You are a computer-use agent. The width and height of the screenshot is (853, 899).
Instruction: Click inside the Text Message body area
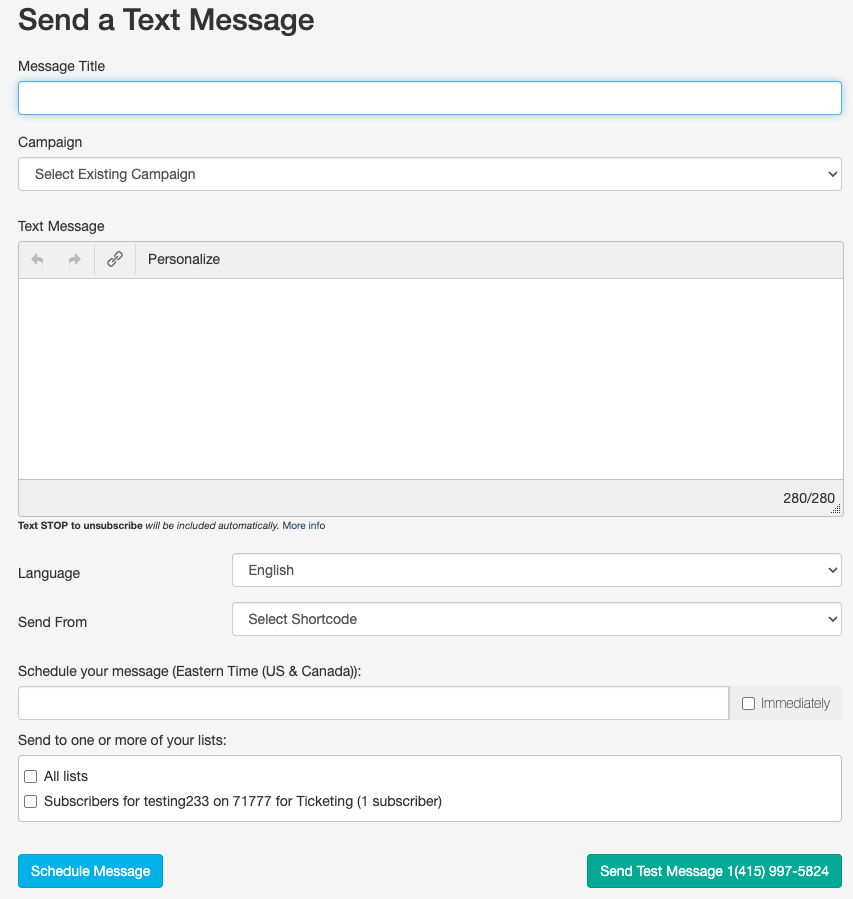(430, 378)
